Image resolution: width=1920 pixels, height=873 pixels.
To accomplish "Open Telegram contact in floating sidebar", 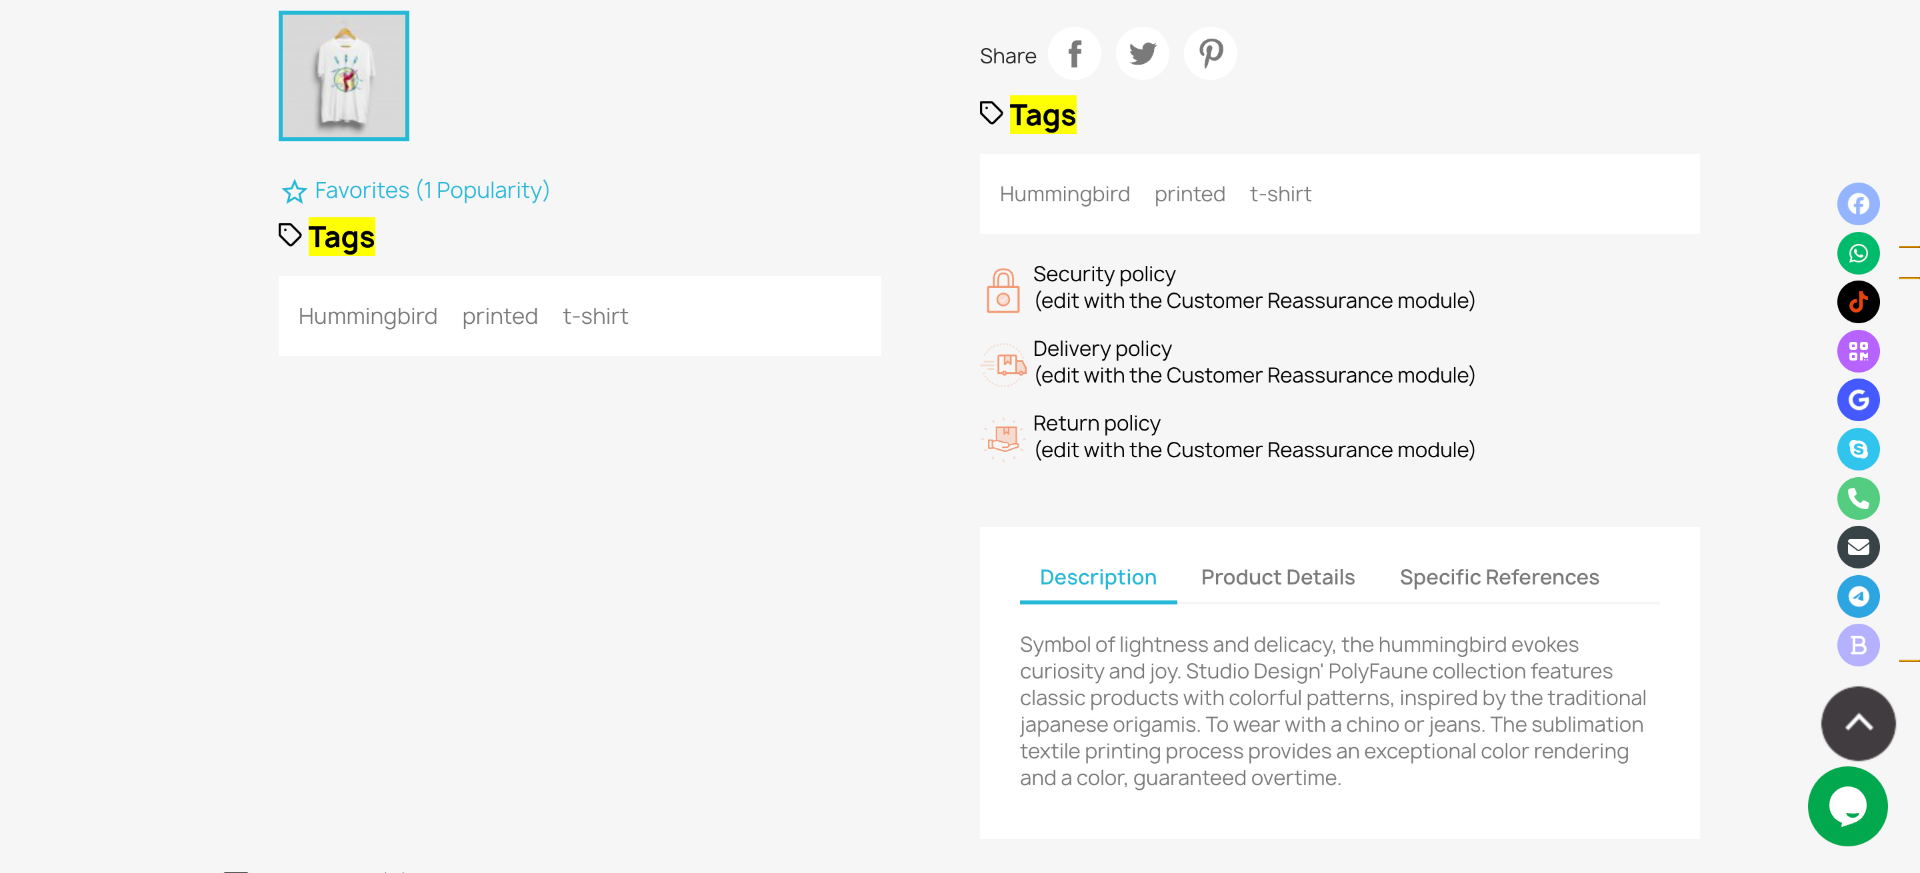I will 1858,596.
